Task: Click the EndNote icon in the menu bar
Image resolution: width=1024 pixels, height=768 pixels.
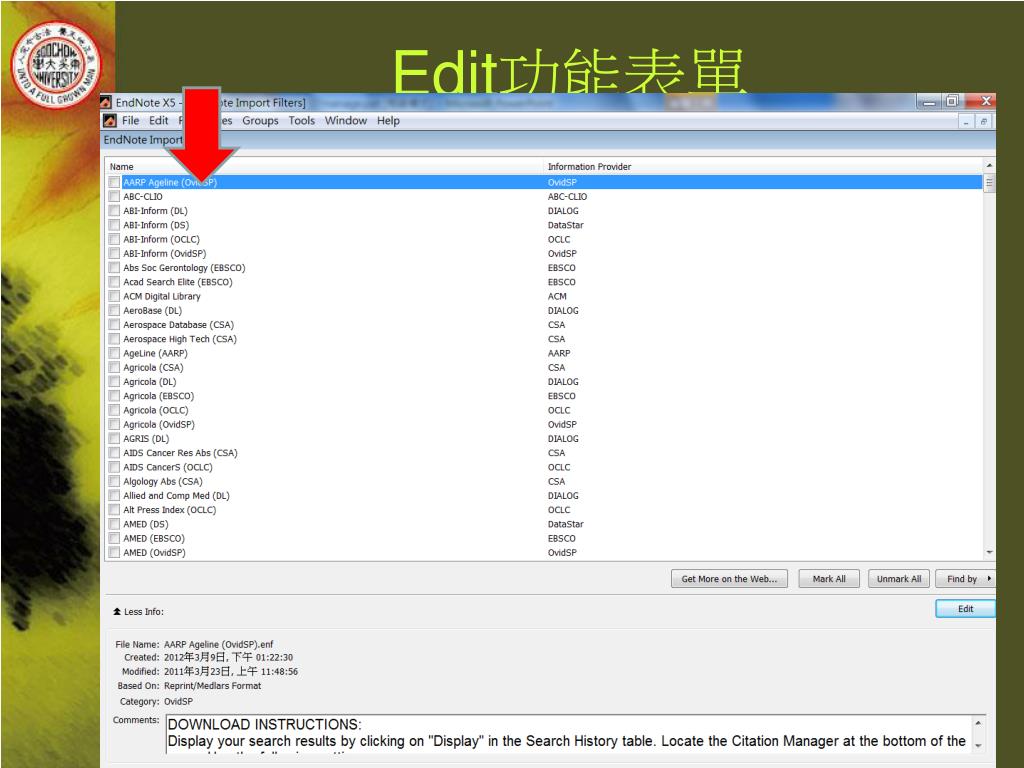Action: coord(110,121)
